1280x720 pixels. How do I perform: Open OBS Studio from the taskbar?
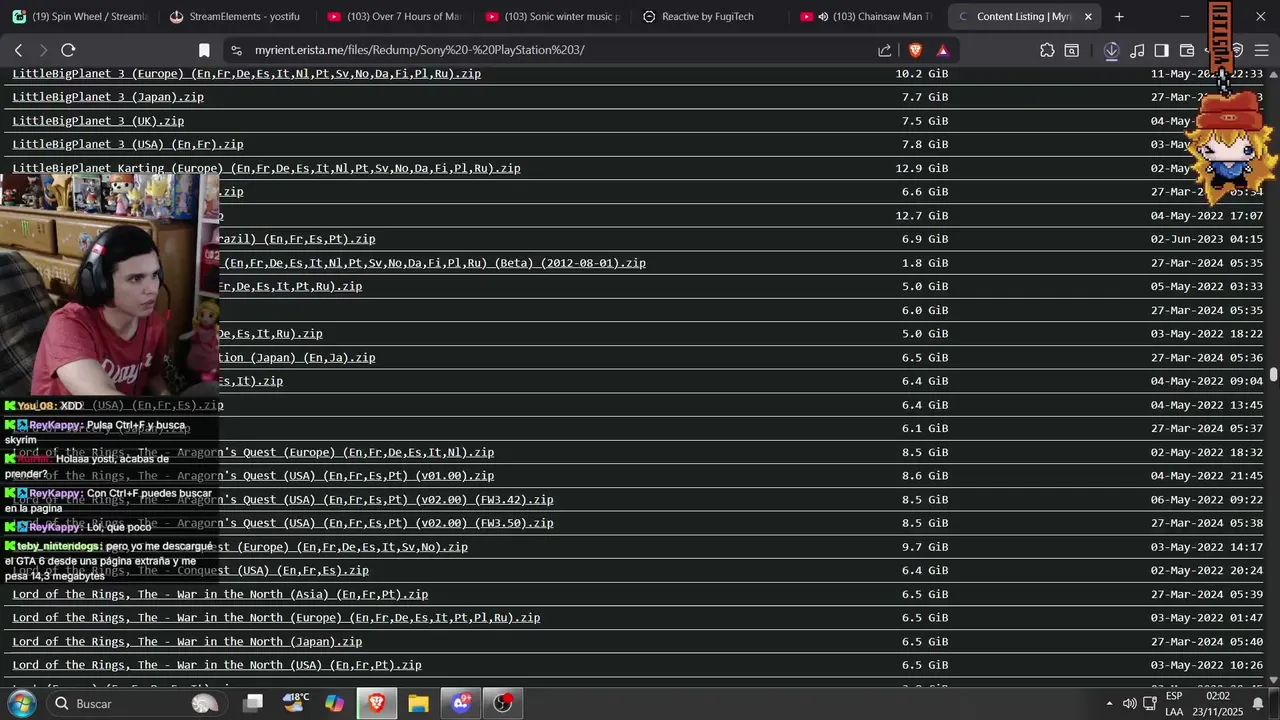click(x=503, y=703)
